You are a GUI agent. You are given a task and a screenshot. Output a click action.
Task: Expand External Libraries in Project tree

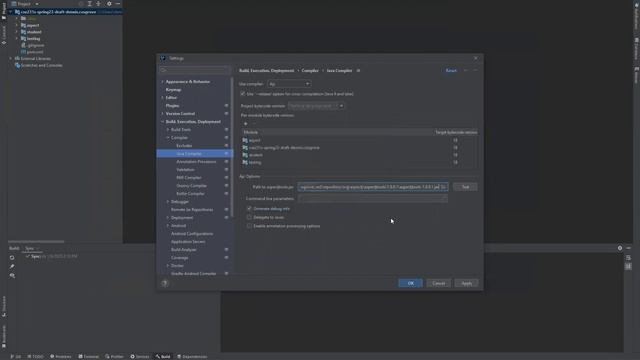(x=11, y=59)
